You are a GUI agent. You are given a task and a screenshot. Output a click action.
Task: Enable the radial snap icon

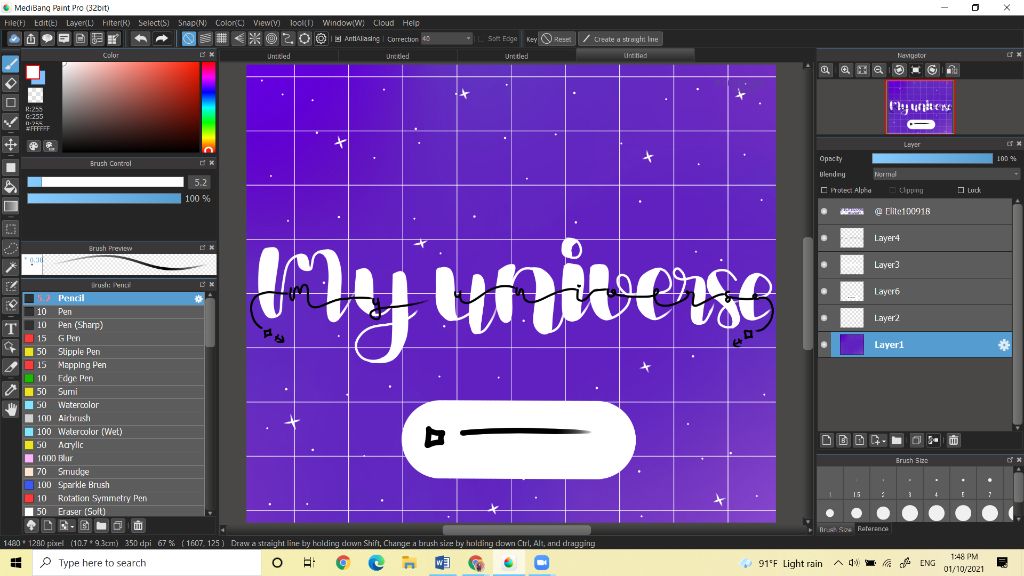(255, 39)
